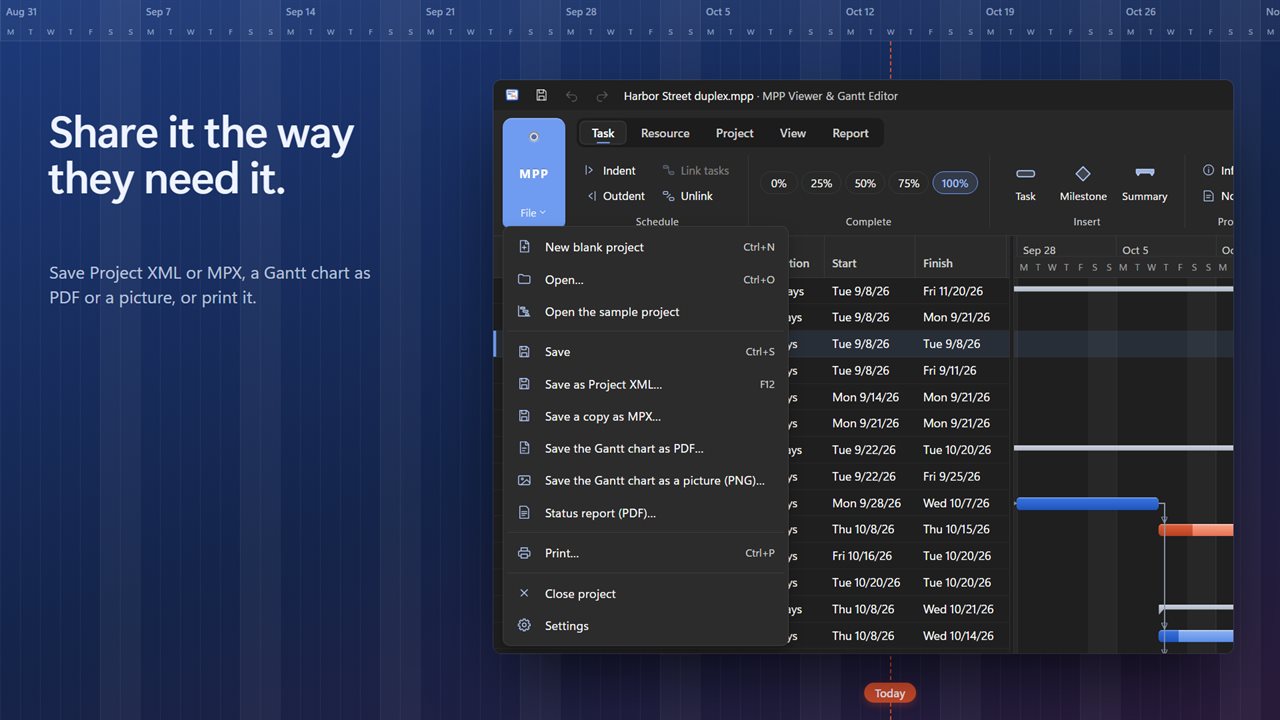Insert a new Task from the ribbon
Viewport: 1280px width, 720px height.
1025,183
